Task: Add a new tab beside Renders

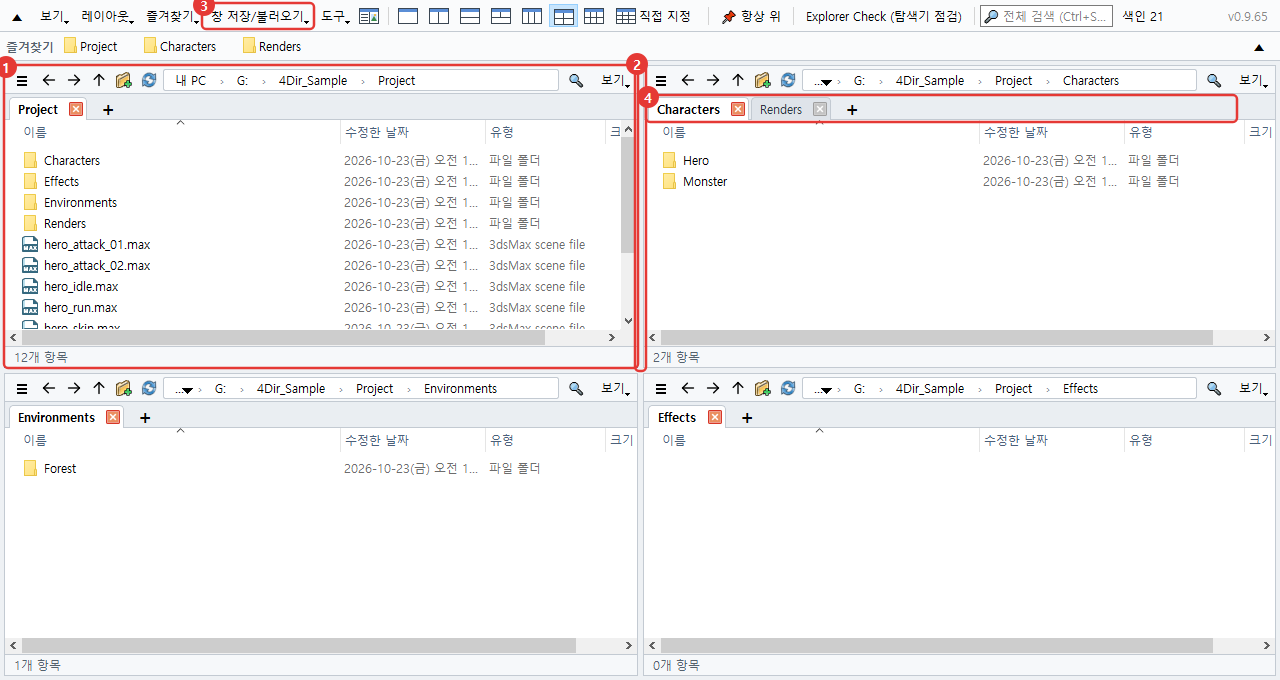Action: click(852, 110)
